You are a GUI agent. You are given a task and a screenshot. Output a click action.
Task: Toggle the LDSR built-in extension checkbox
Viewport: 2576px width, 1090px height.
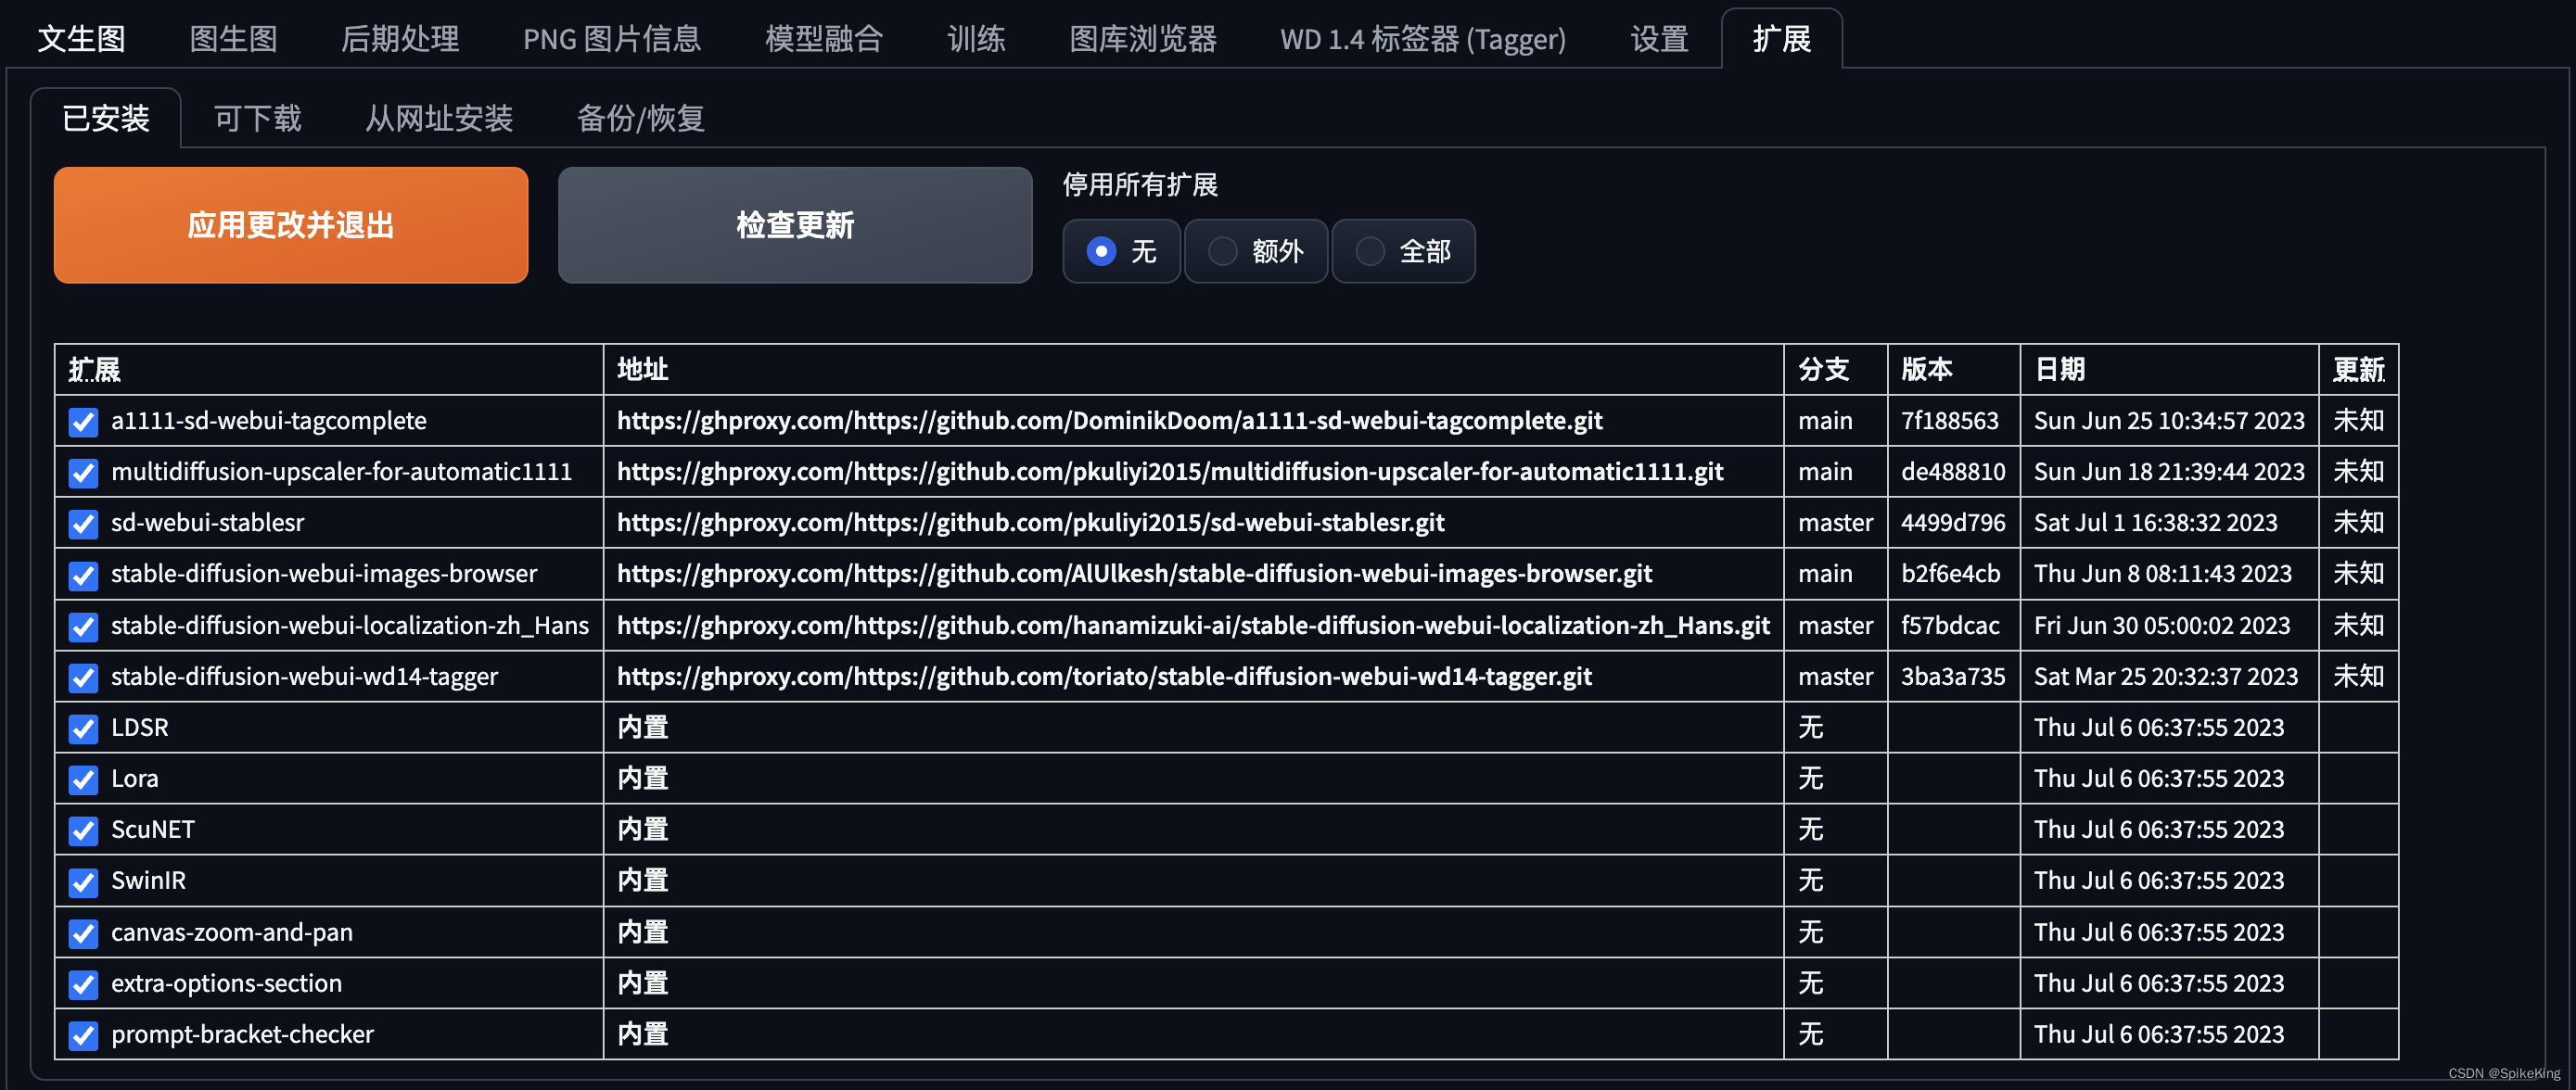[x=83, y=729]
